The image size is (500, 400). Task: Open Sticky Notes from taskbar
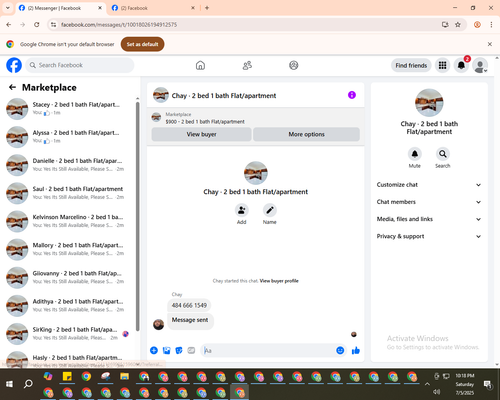click(x=67, y=377)
